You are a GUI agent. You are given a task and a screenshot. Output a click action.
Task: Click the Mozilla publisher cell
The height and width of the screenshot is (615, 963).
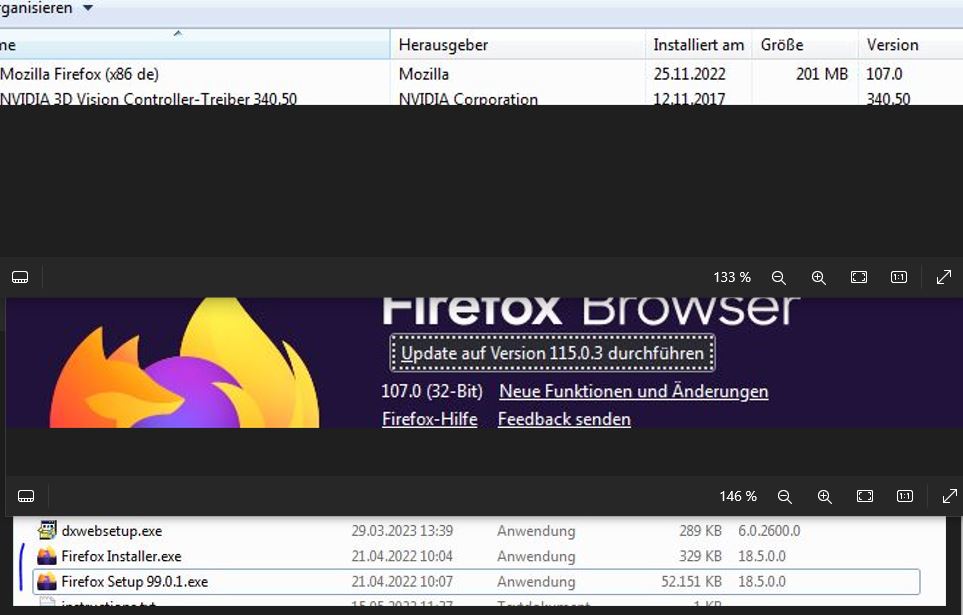[x=423, y=74]
